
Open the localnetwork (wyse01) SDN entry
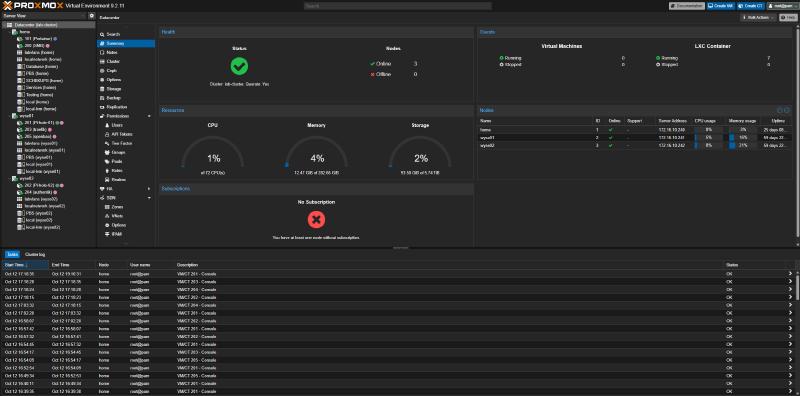(41, 151)
